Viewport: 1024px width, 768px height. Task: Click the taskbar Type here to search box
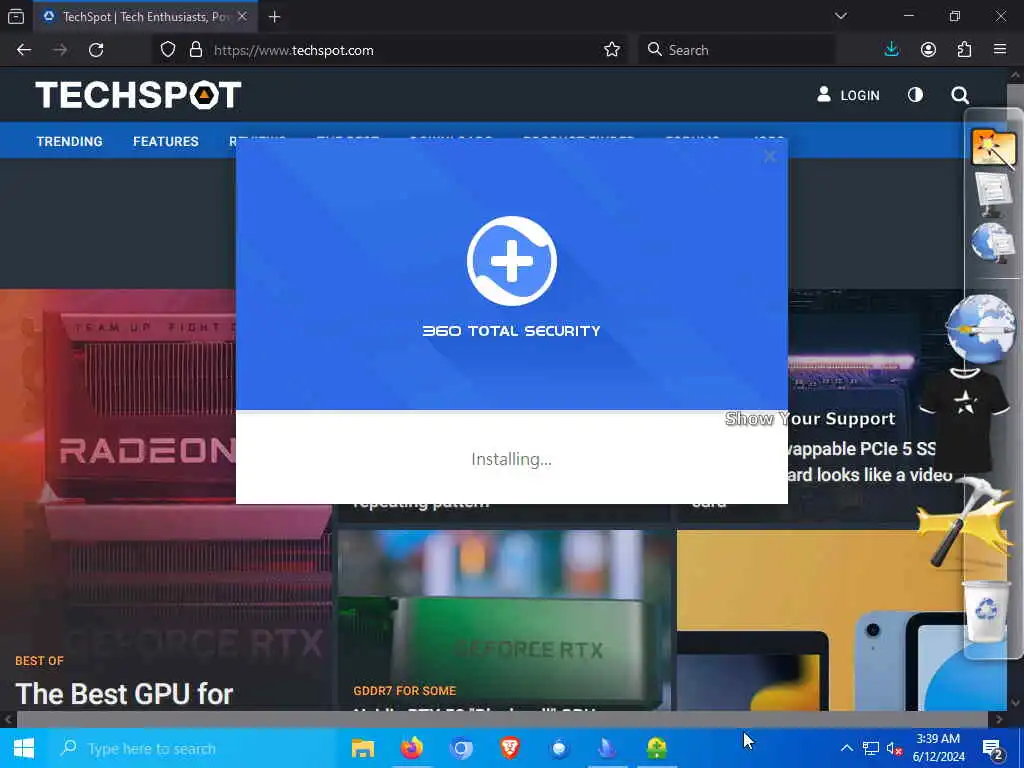point(189,748)
